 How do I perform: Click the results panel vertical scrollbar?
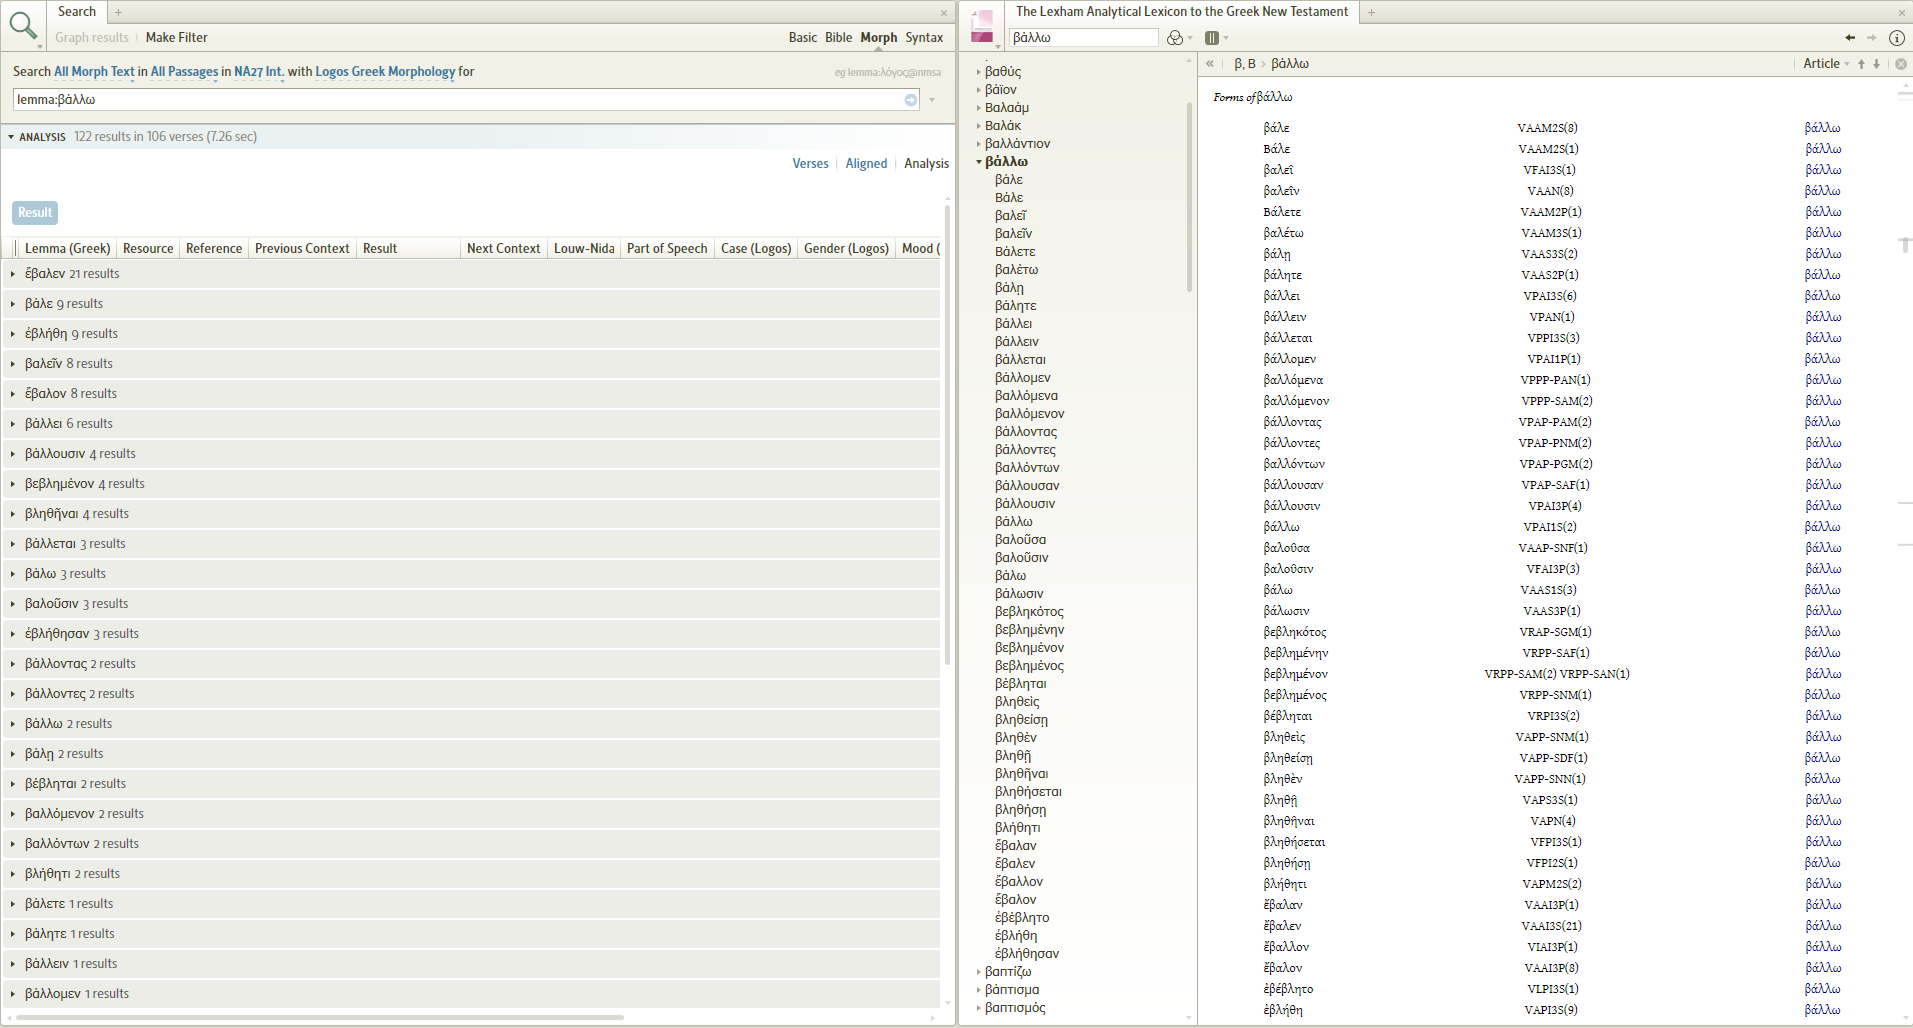coord(947,435)
